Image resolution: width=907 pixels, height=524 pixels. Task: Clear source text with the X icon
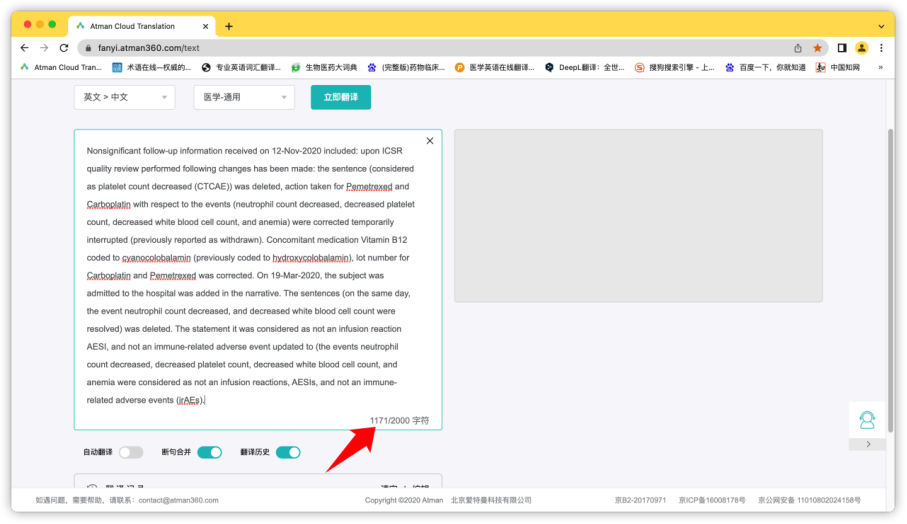[x=430, y=141]
